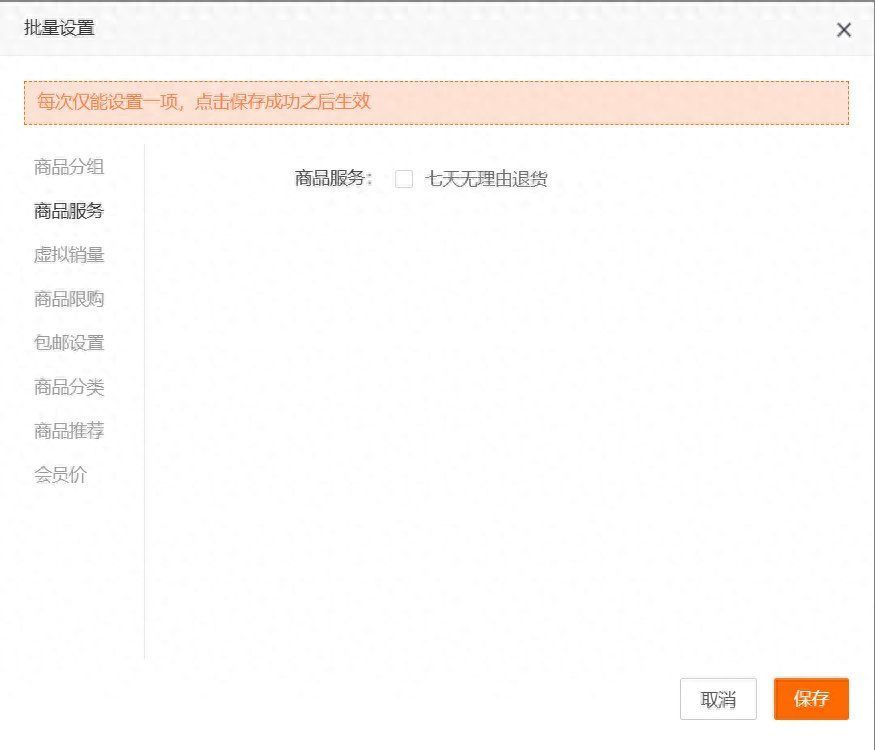Viewport: 875px width, 750px height.
Task: Click the 七天无理由退货 label text
Action: (x=486, y=179)
